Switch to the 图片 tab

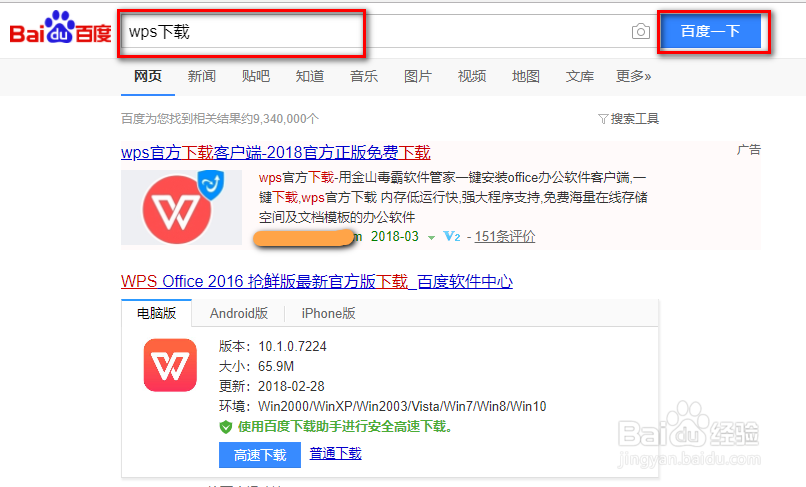coord(418,77)
